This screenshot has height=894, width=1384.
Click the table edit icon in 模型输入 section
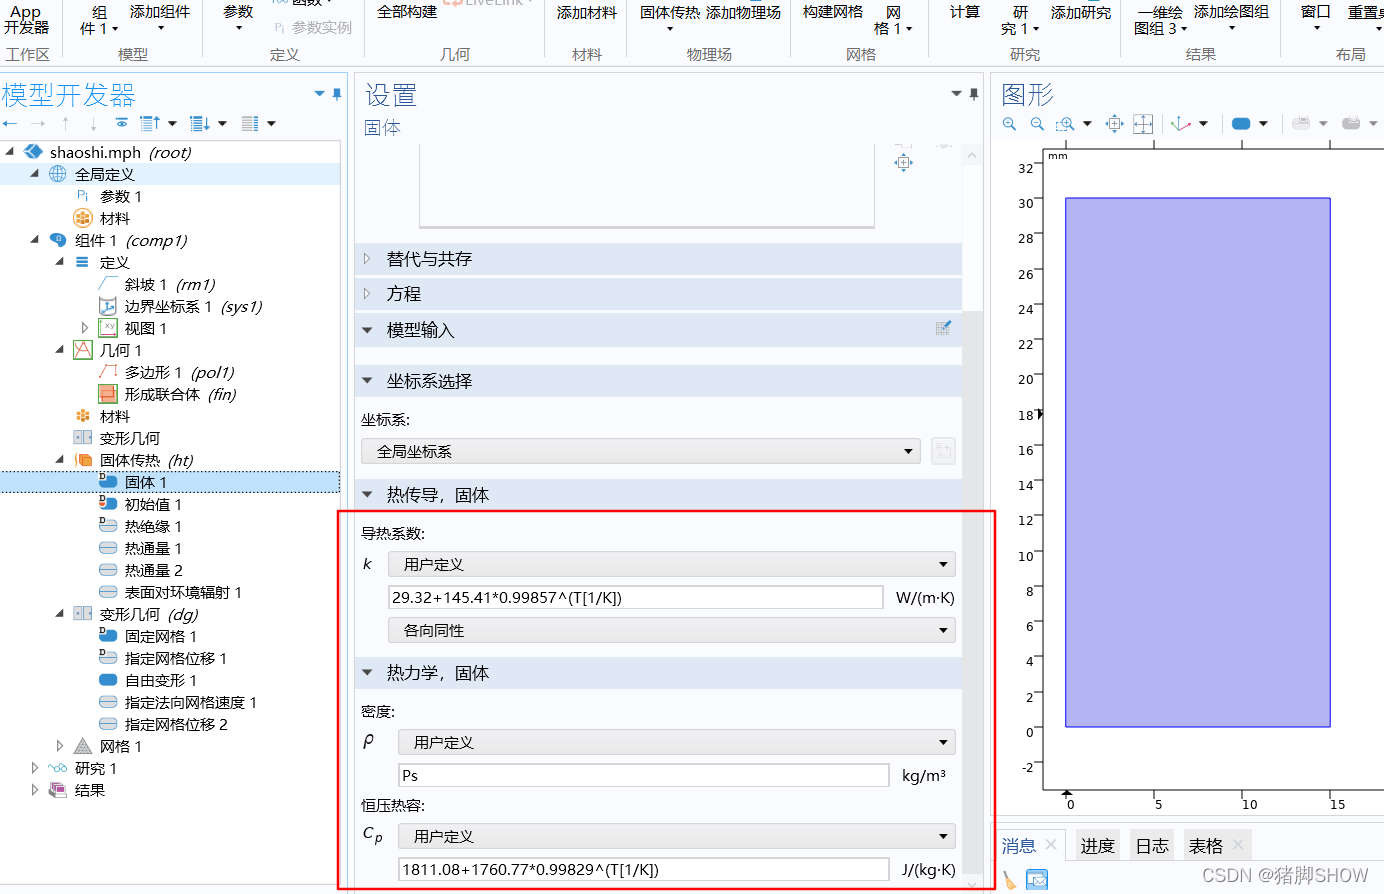coord(943,328)
